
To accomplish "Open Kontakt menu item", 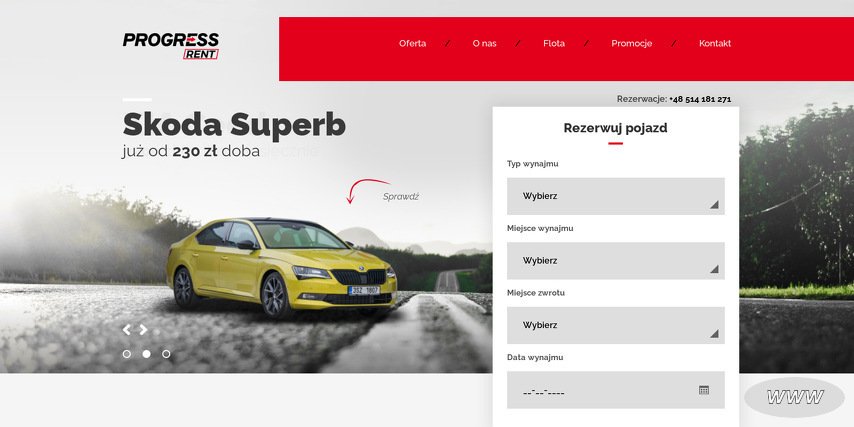I will (x=715, y=44).
